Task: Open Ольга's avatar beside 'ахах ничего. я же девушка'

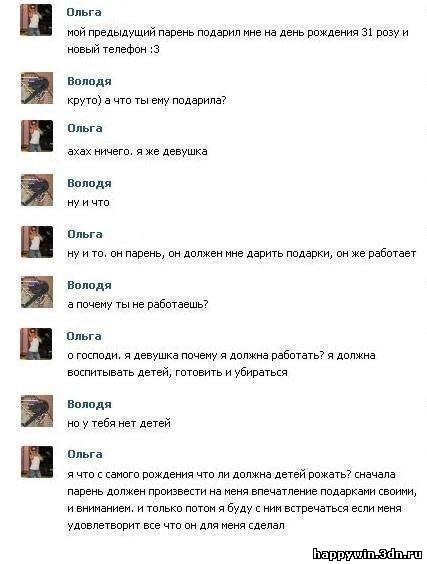Action: 37,136
